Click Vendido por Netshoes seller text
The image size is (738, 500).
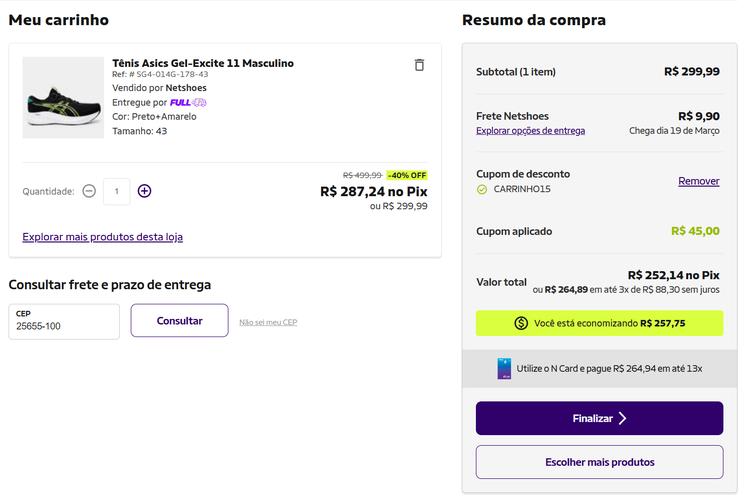coord(159,88)
